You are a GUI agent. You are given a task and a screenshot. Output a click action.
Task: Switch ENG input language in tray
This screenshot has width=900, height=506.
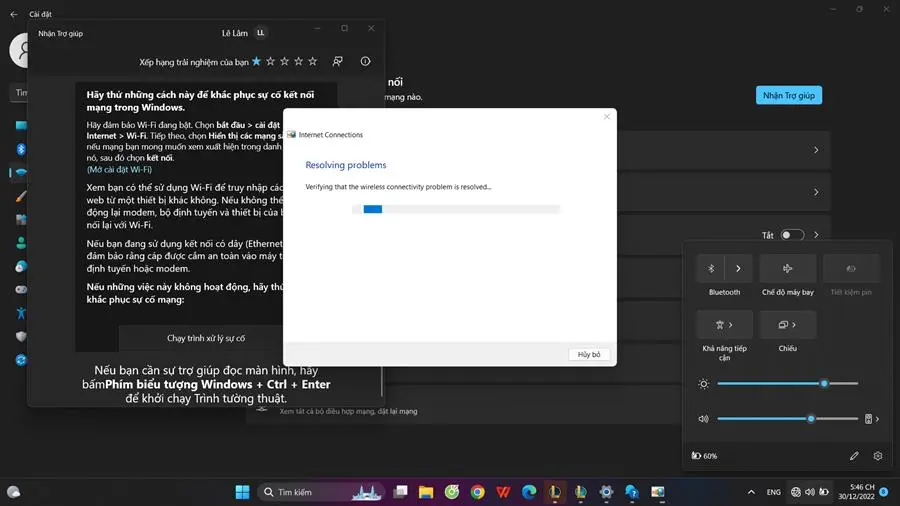coord(773,492)
